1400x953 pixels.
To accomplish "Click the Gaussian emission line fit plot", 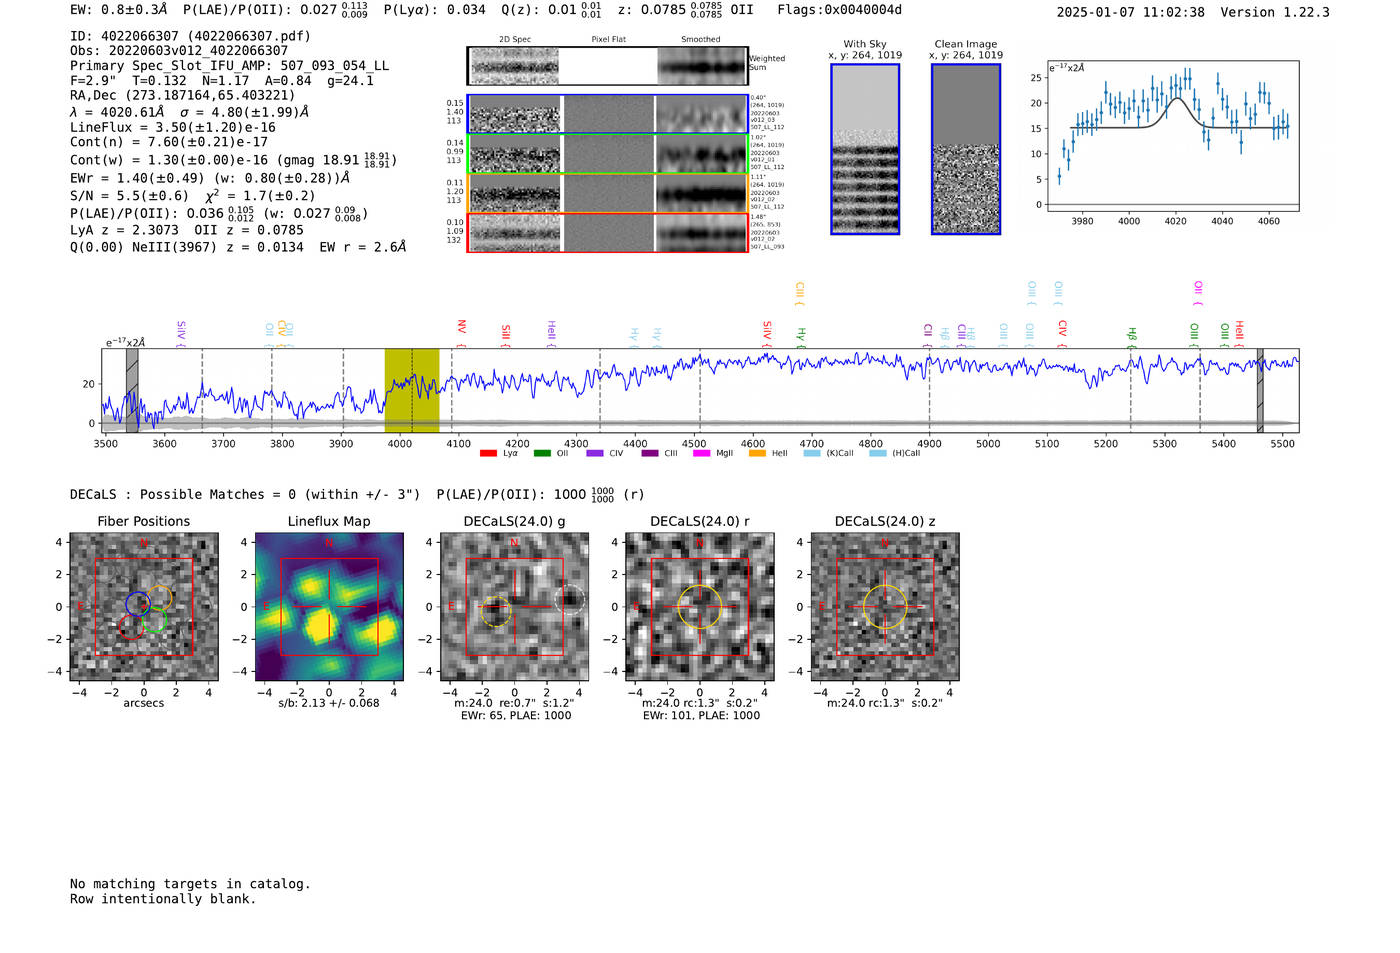I will pos(1172,137).
